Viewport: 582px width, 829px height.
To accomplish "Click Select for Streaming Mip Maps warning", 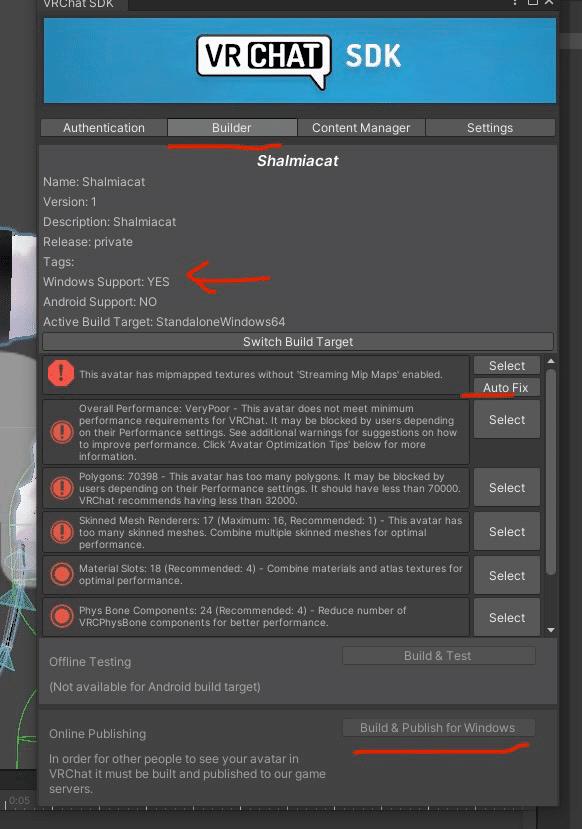I will (506, 365).
